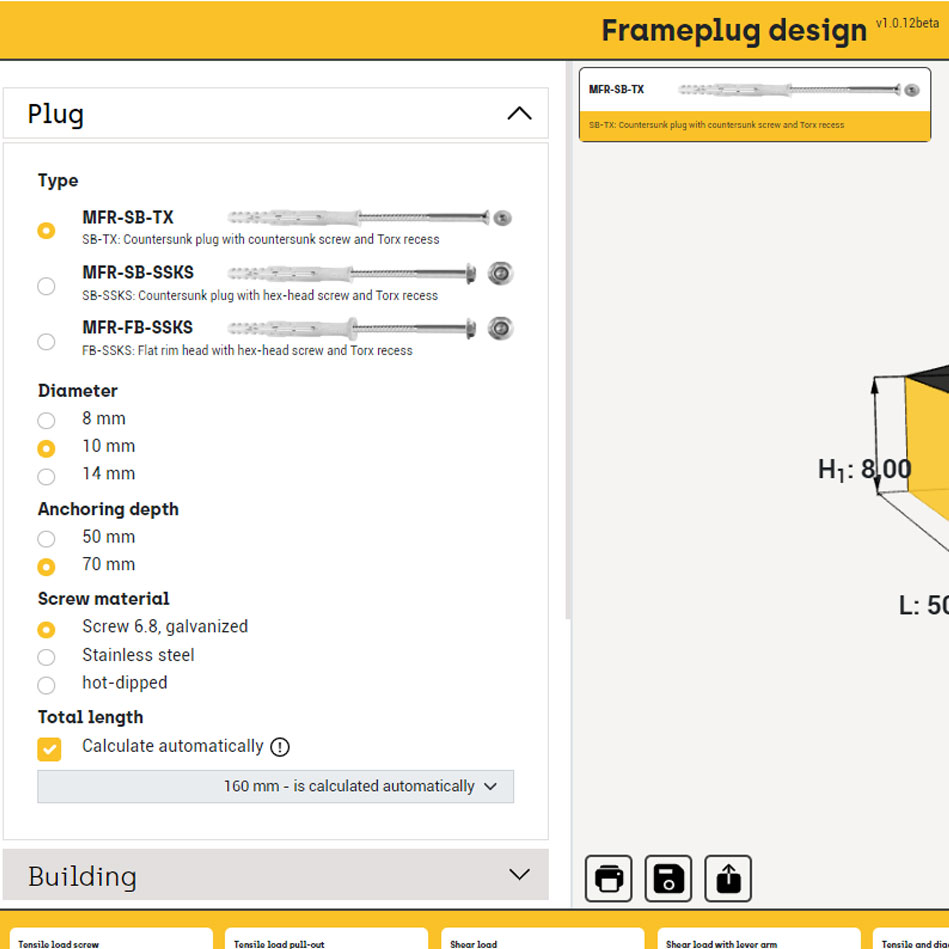
Task: Click the selected plug card at top right
Action: (x=755, y=104)
